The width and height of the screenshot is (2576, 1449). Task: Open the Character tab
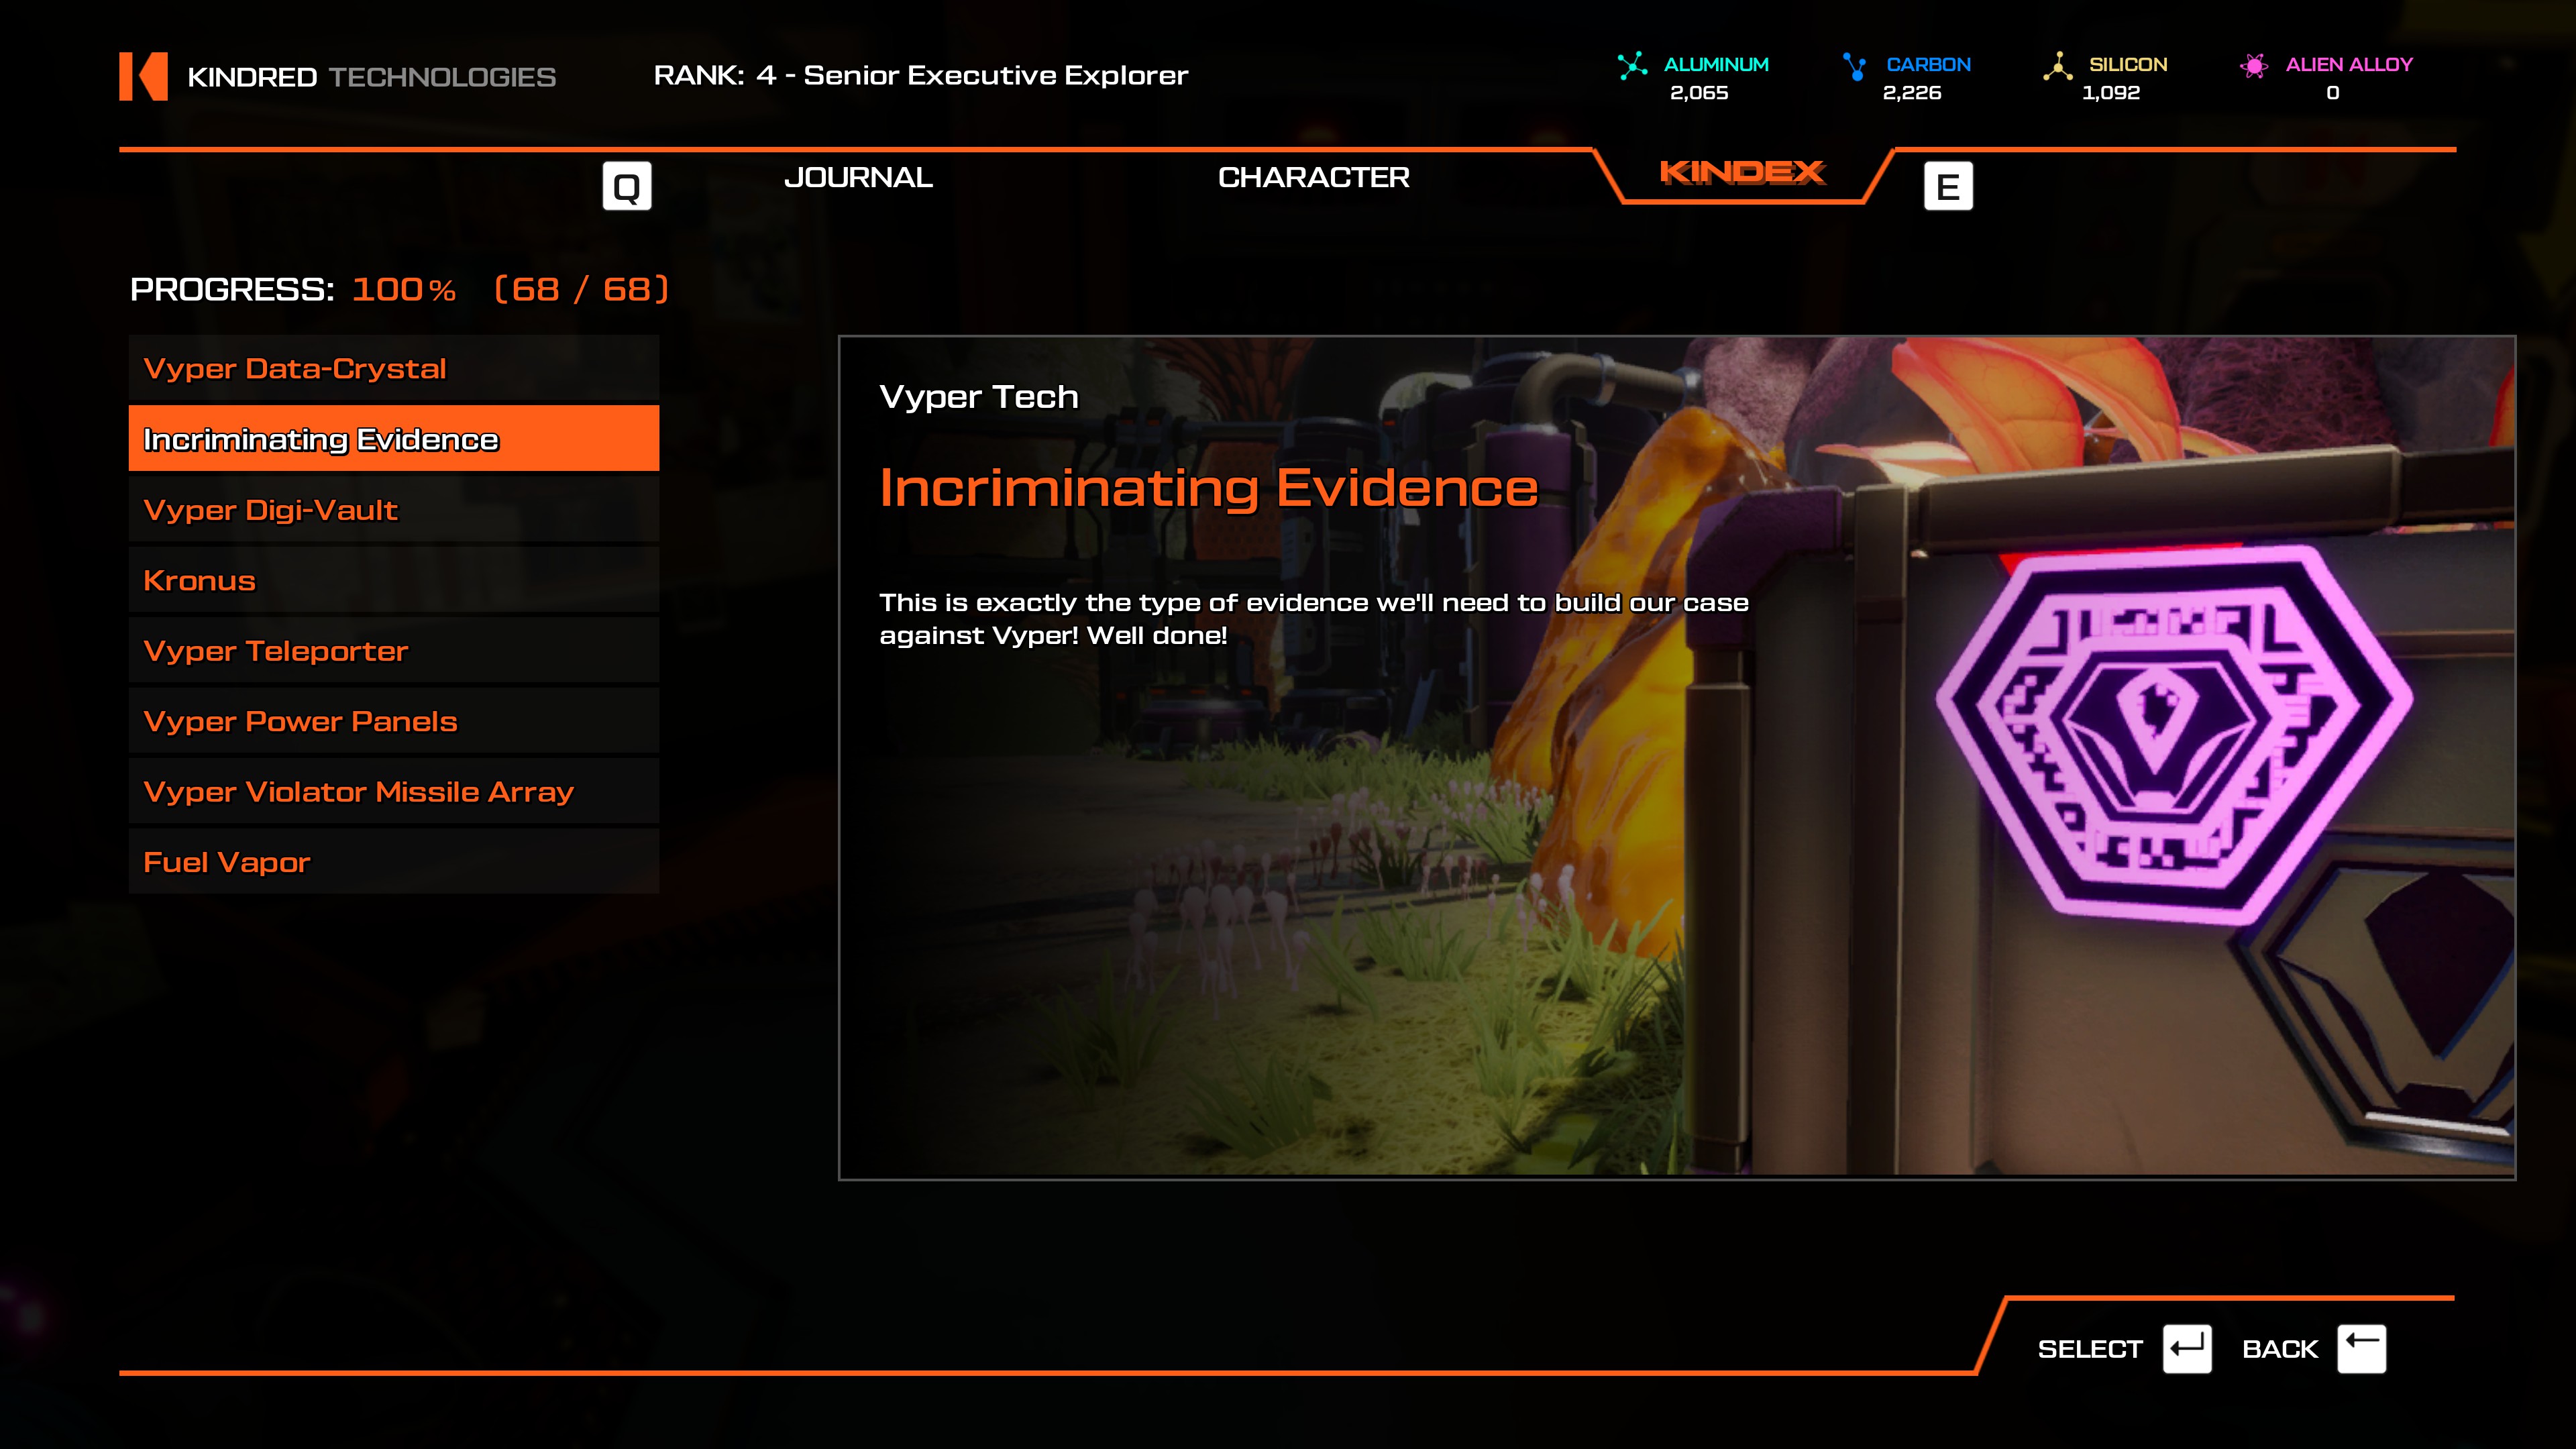(1313, 178)
